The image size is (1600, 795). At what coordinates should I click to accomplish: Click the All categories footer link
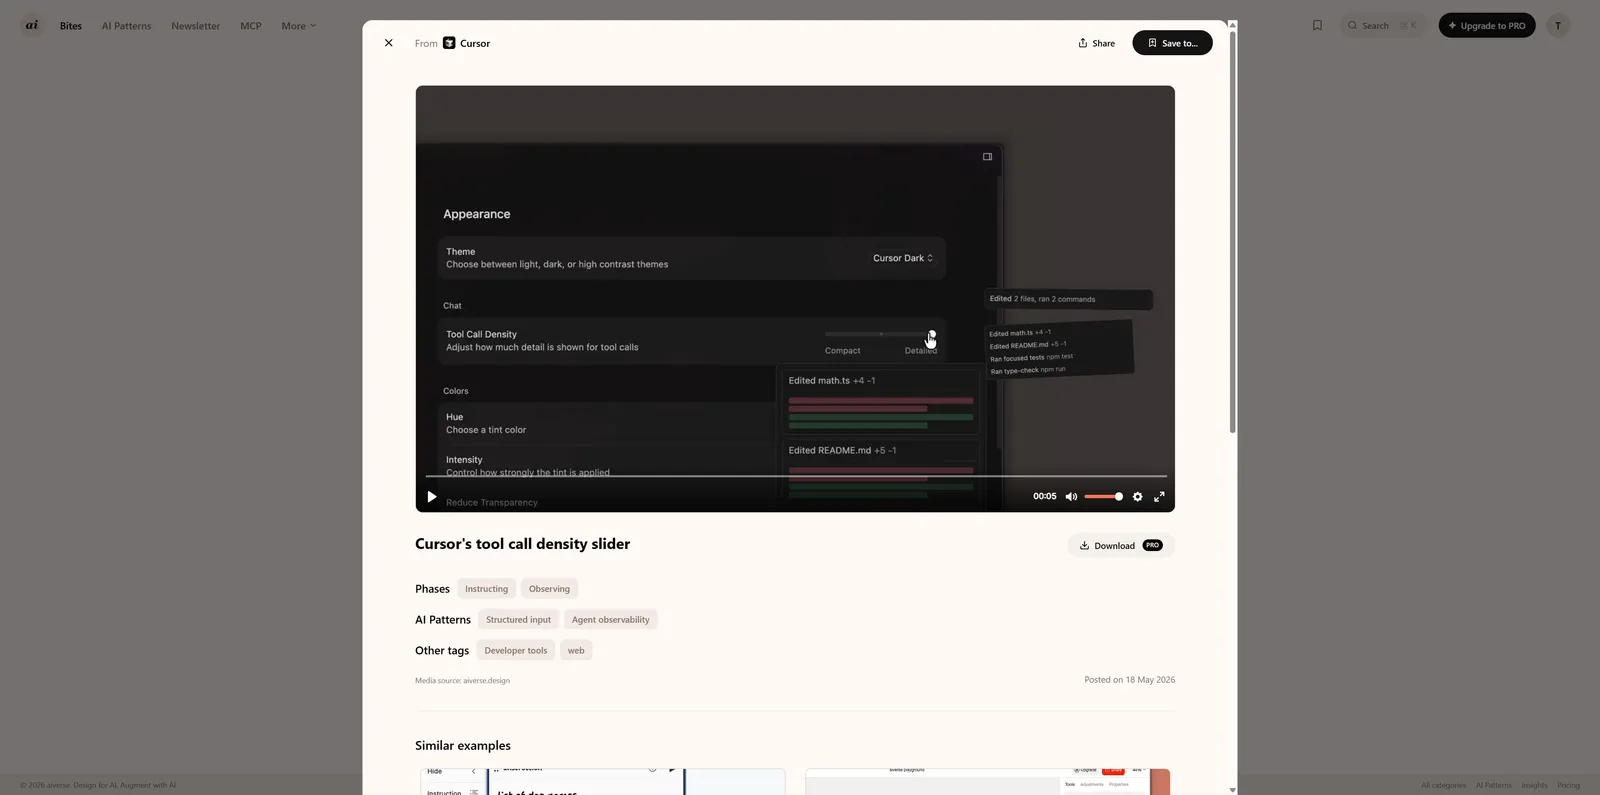click(1443, 786)
